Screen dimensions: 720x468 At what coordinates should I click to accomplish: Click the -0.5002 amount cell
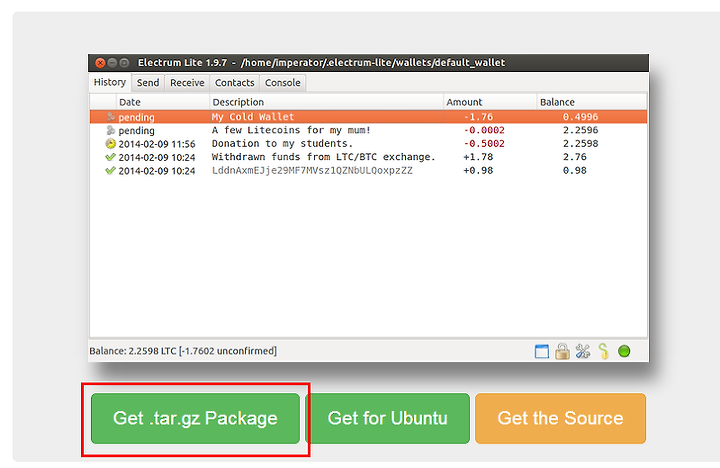484,143
